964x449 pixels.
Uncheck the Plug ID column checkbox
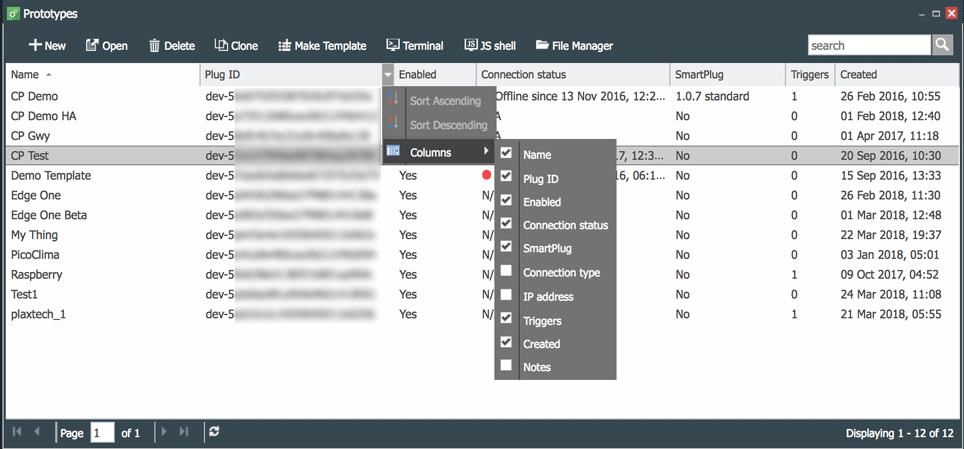[506, 177]
